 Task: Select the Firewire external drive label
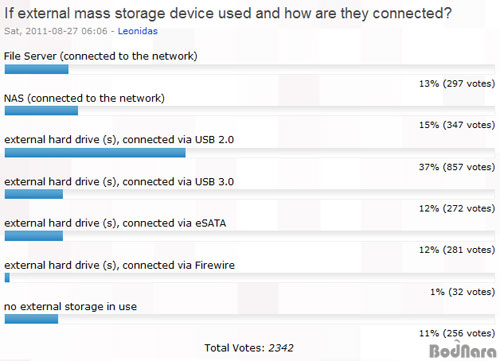coord(119,265)
